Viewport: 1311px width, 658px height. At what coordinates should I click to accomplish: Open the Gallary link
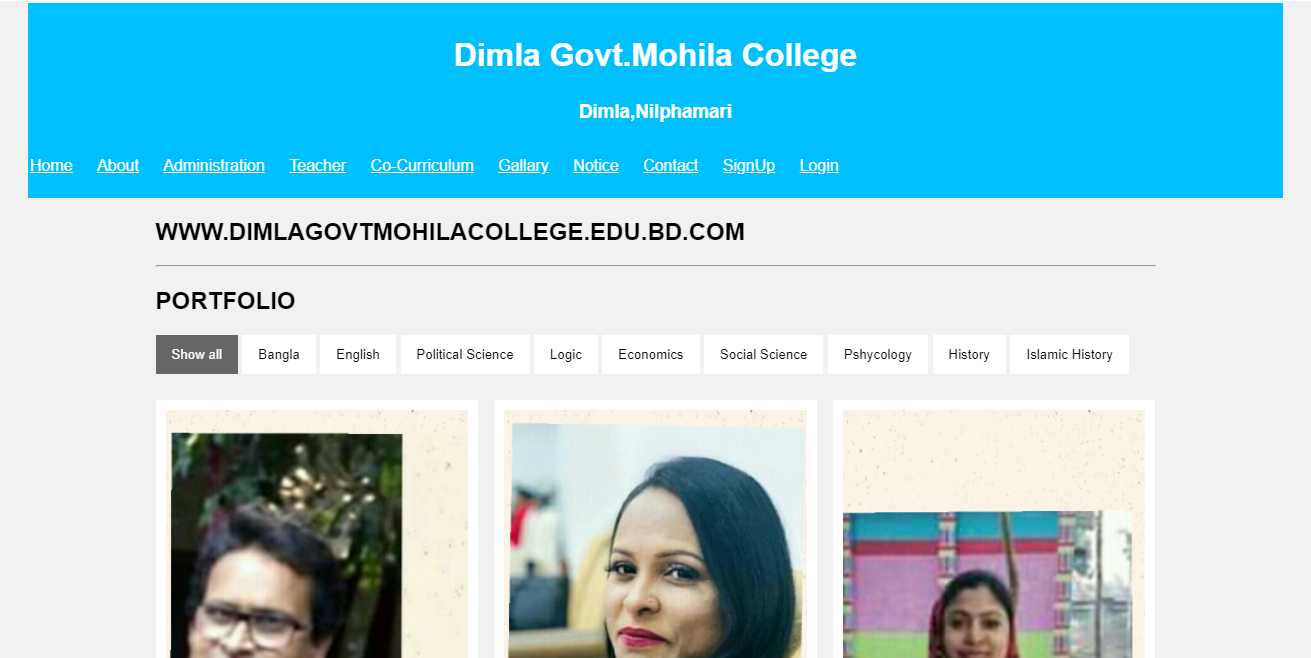524,165
